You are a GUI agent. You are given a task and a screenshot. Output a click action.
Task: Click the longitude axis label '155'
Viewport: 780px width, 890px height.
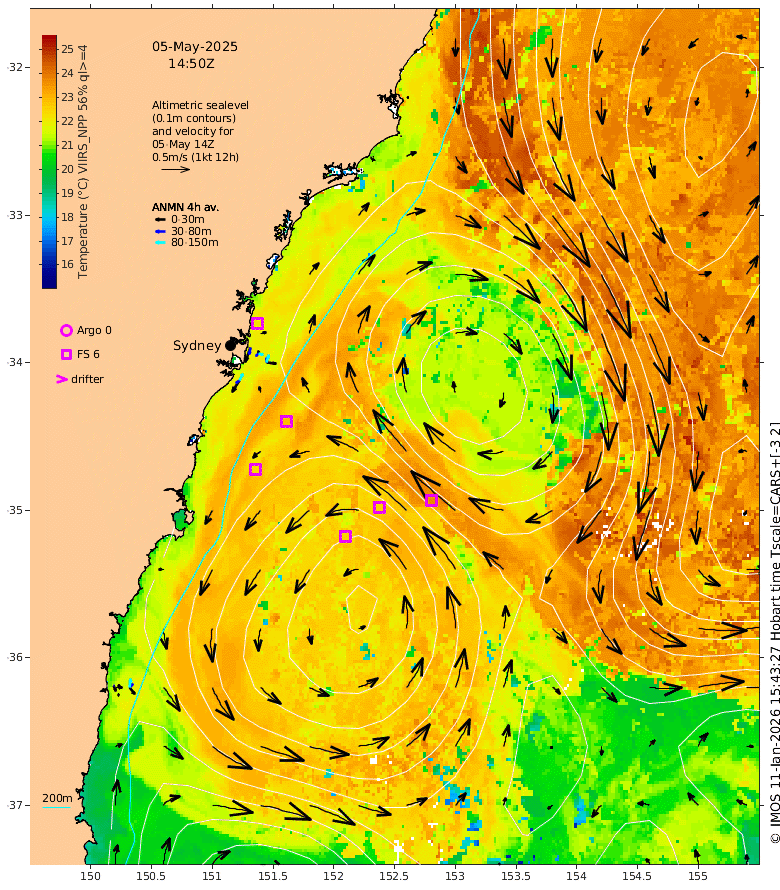point(698,876)
